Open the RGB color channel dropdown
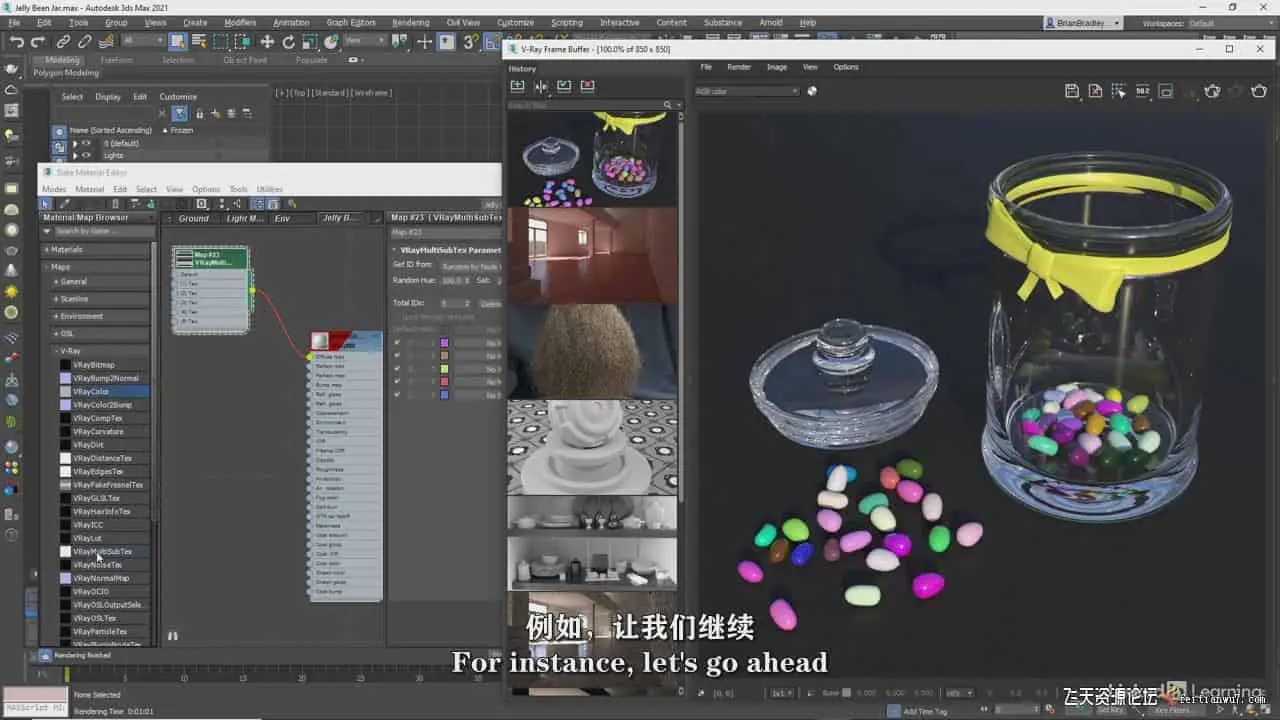The image size is (1280, 720). click(x=748, y=91)
